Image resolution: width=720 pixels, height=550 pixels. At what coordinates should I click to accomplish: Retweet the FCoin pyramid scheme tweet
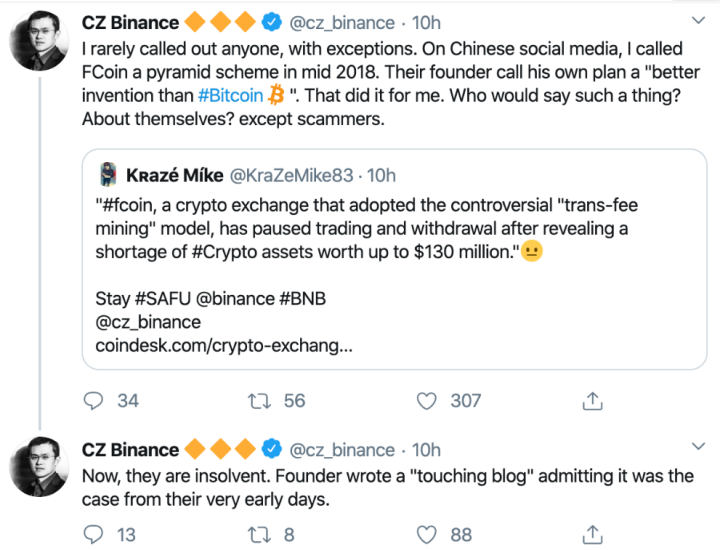[261, 401]
